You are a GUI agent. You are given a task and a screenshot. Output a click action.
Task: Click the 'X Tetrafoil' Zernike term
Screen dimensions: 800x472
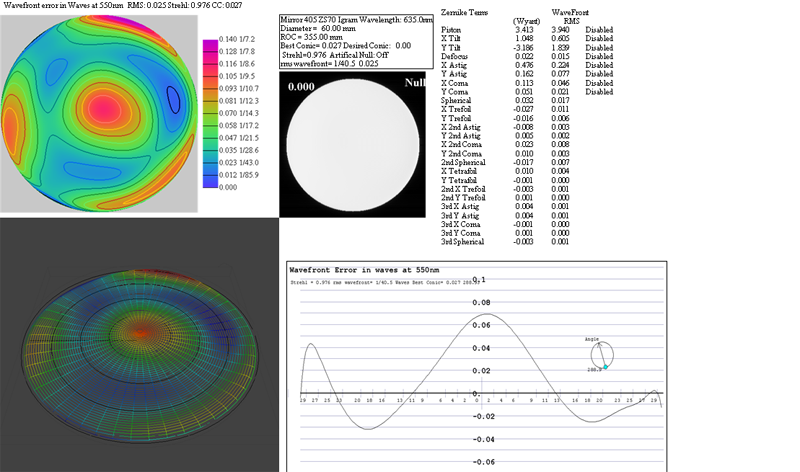459,171
